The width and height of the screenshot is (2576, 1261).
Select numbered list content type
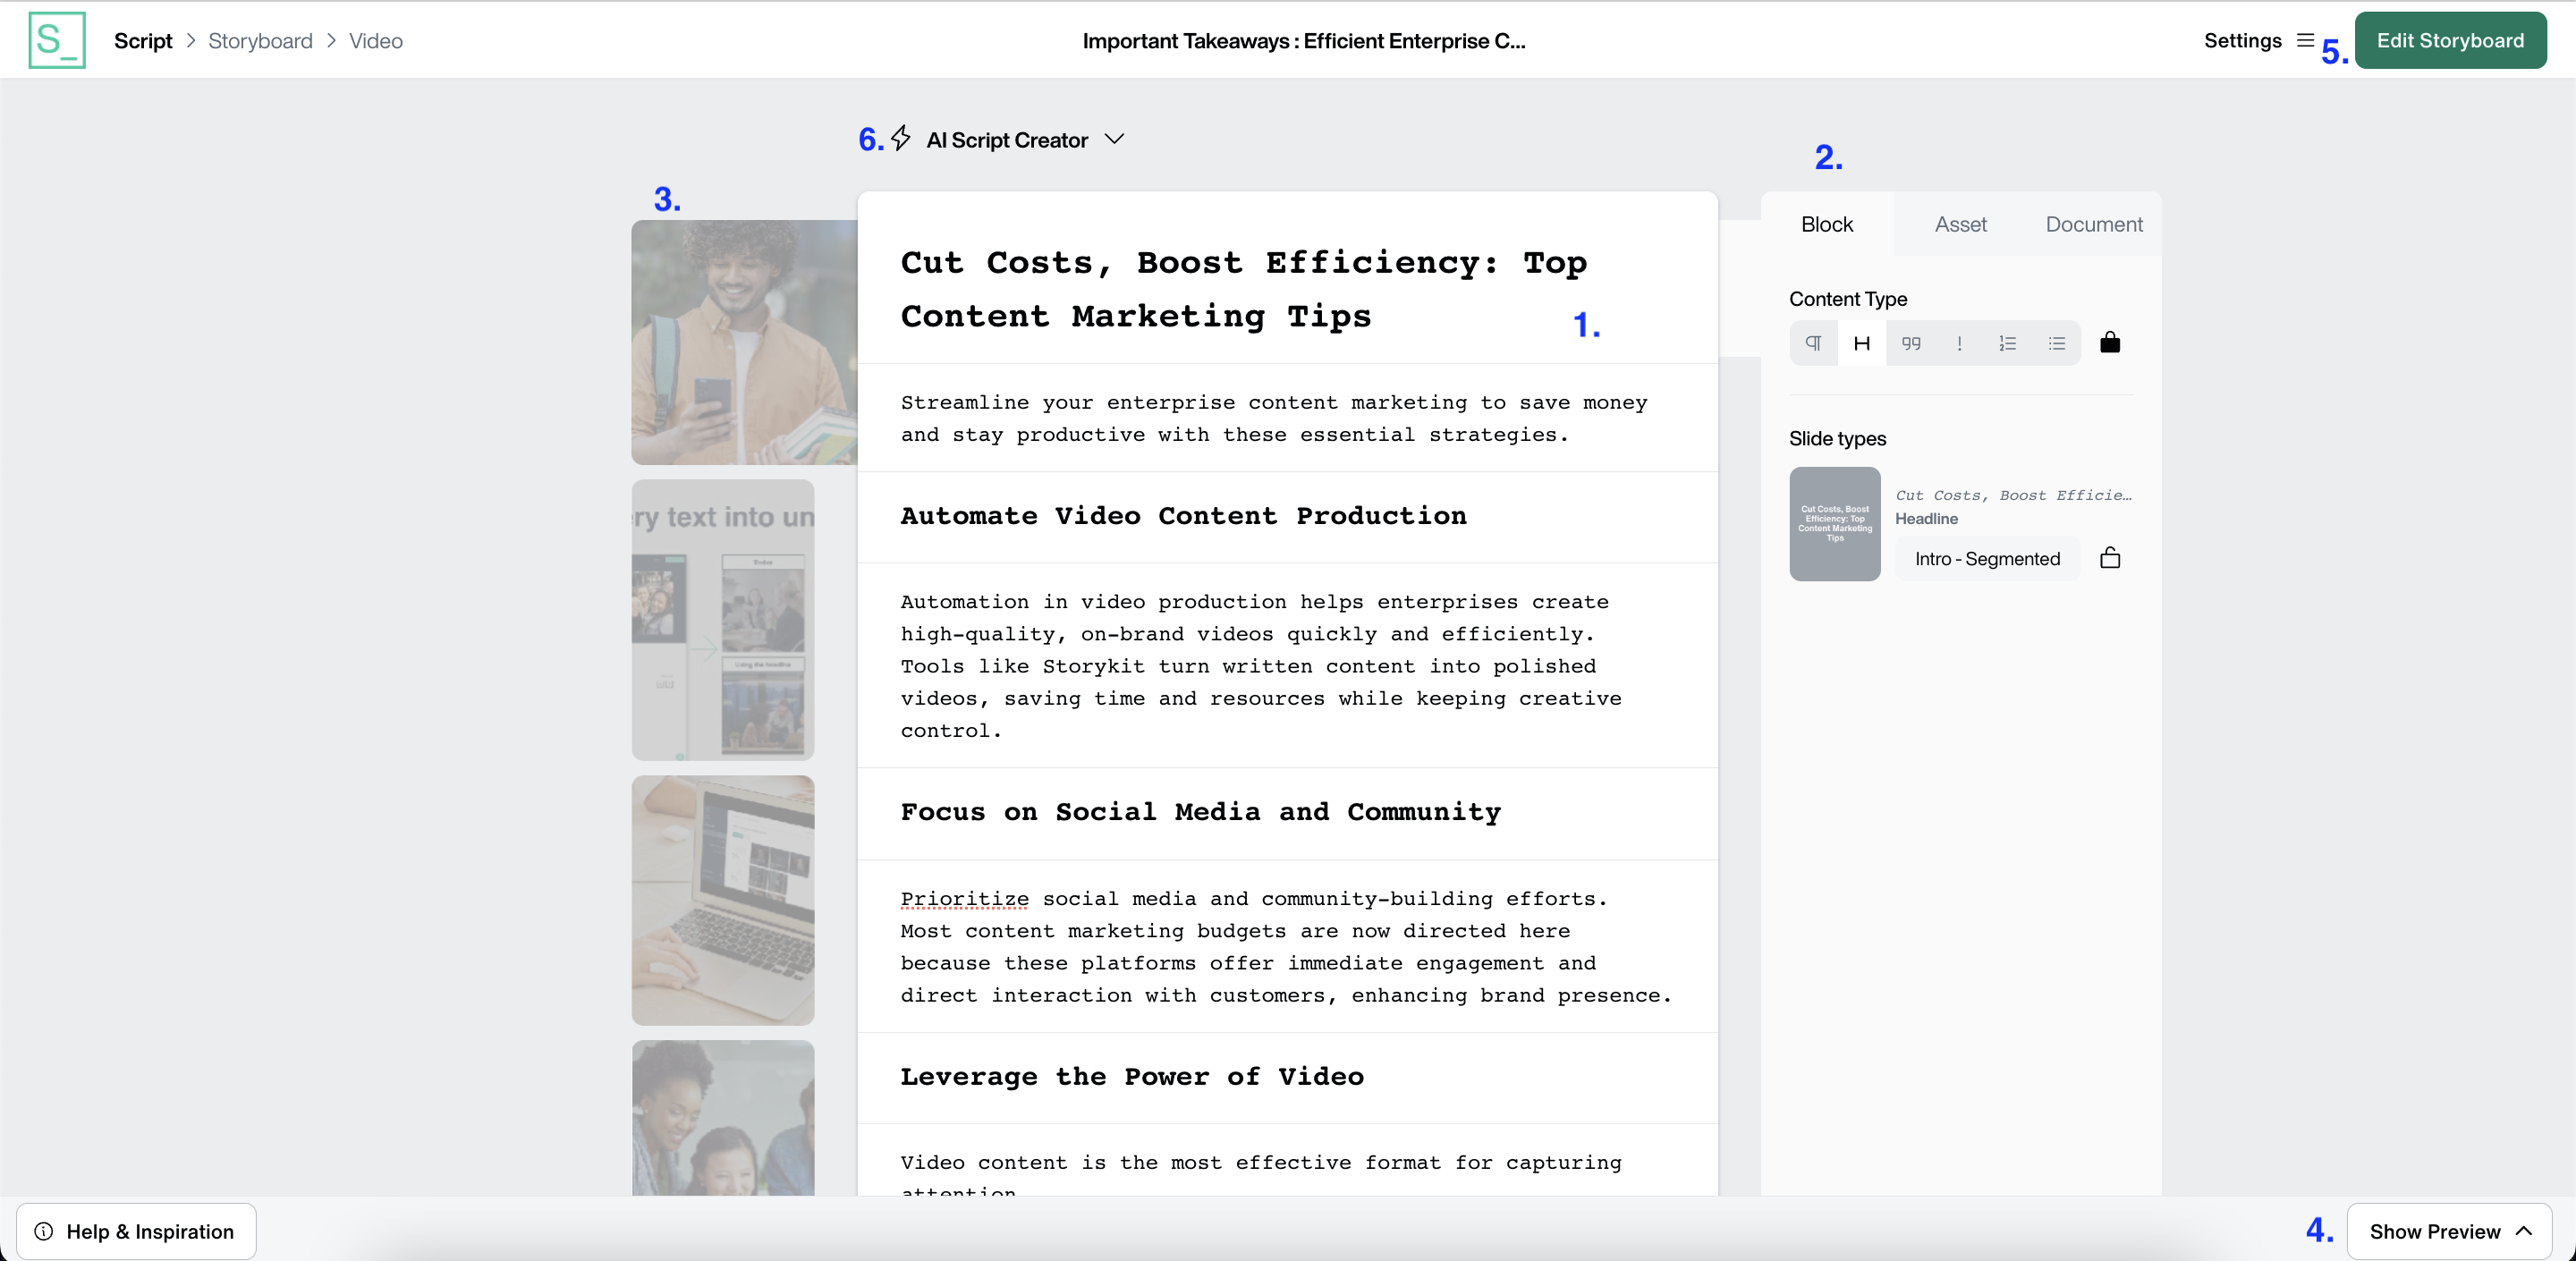[x=2007, y=343]
